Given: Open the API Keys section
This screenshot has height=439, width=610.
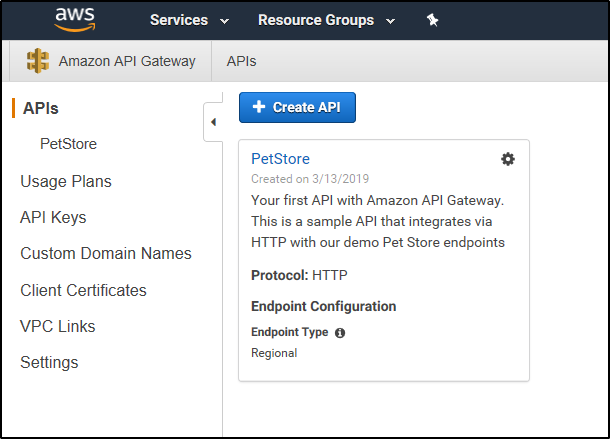Looking at the screenshot, I should [x=53, y=218].
